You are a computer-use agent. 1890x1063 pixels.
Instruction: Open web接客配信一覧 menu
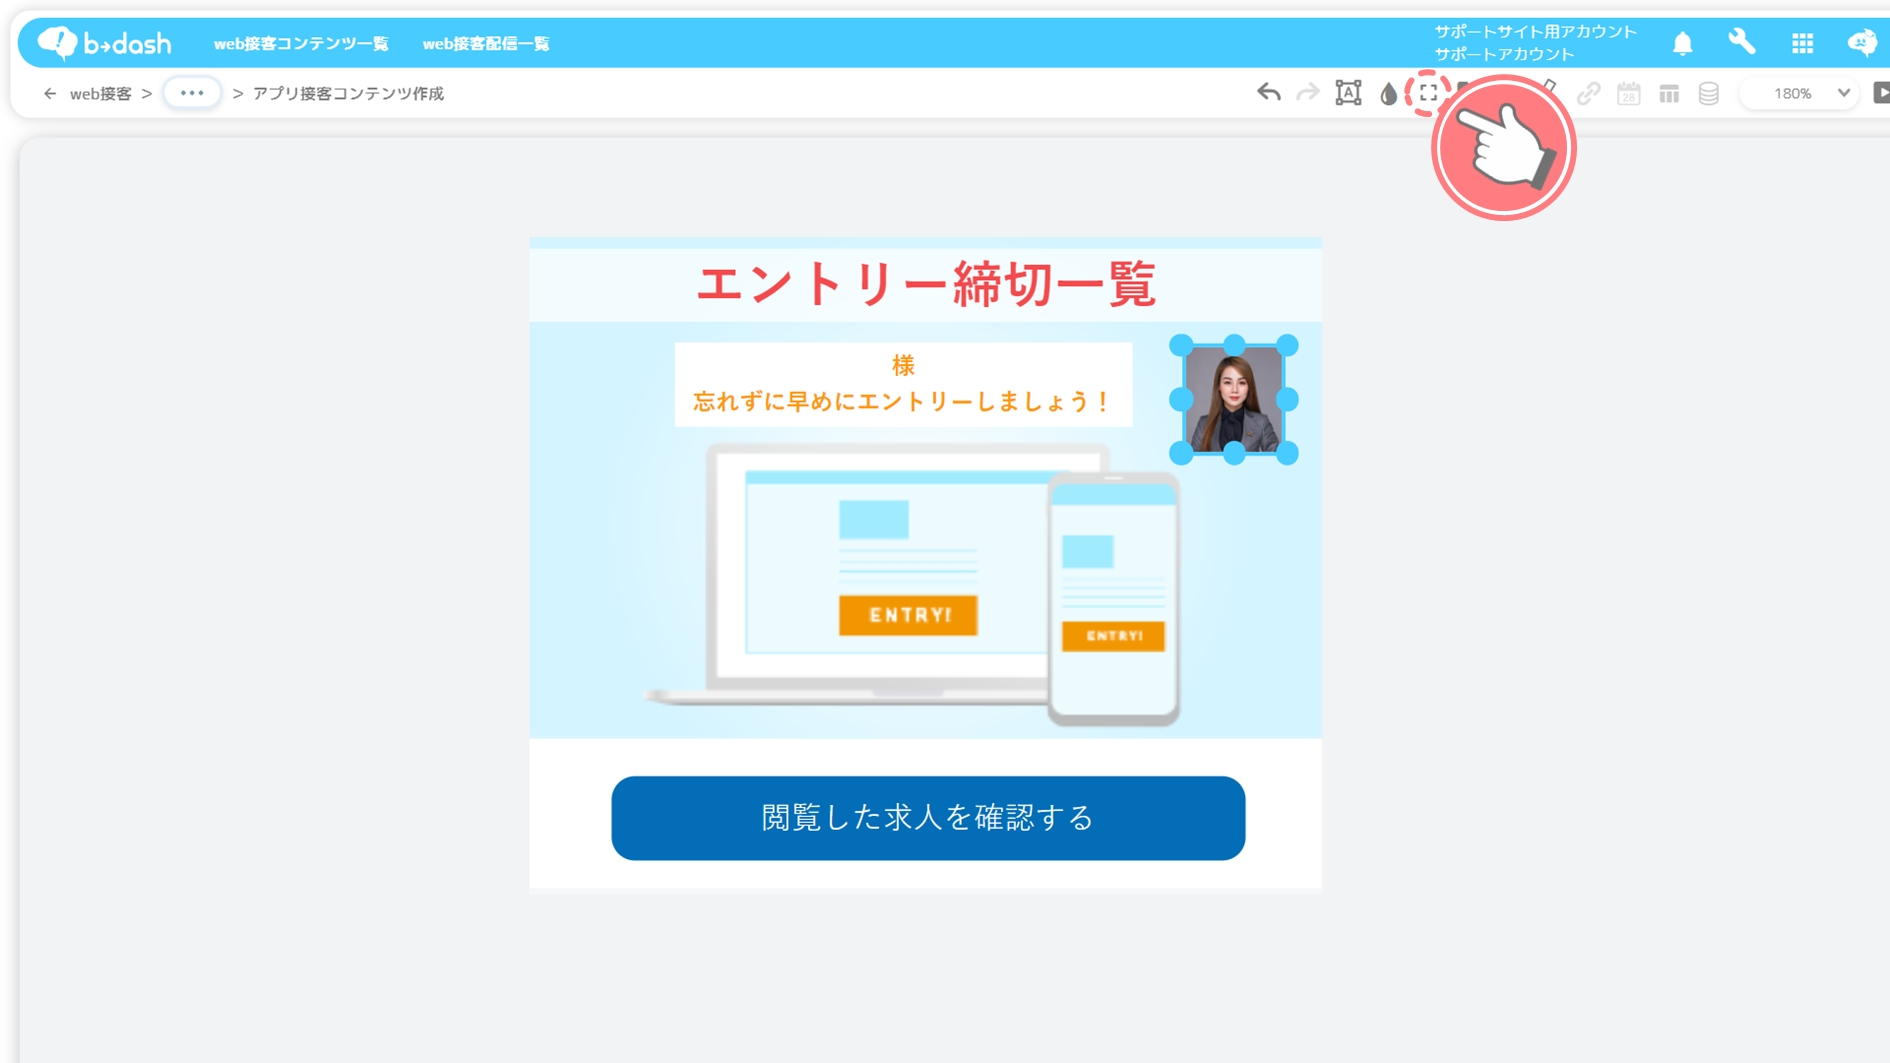[x=486, y=44]
